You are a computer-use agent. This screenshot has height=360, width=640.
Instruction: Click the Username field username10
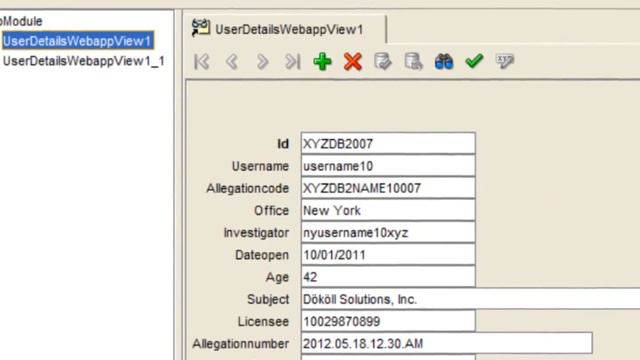(x=388, y=166)
